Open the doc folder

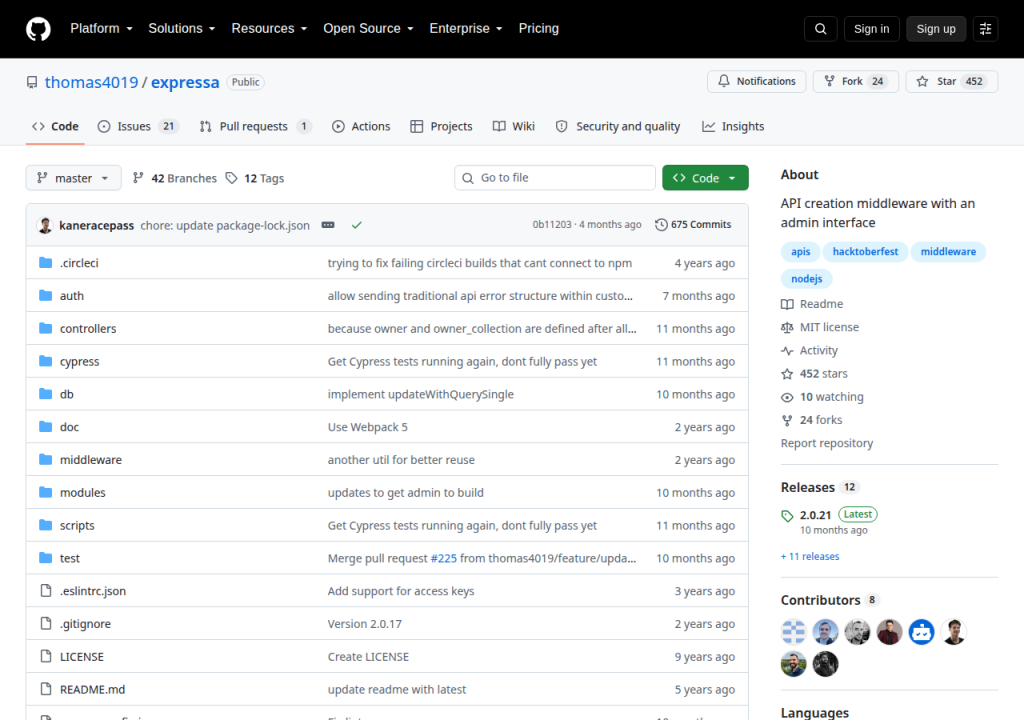coord(69,427)
